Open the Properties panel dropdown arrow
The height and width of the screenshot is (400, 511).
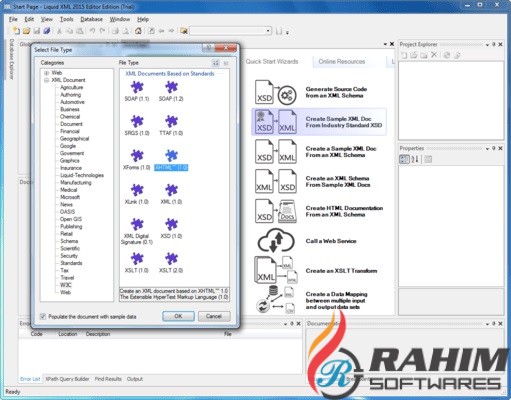tap(487, 148)
